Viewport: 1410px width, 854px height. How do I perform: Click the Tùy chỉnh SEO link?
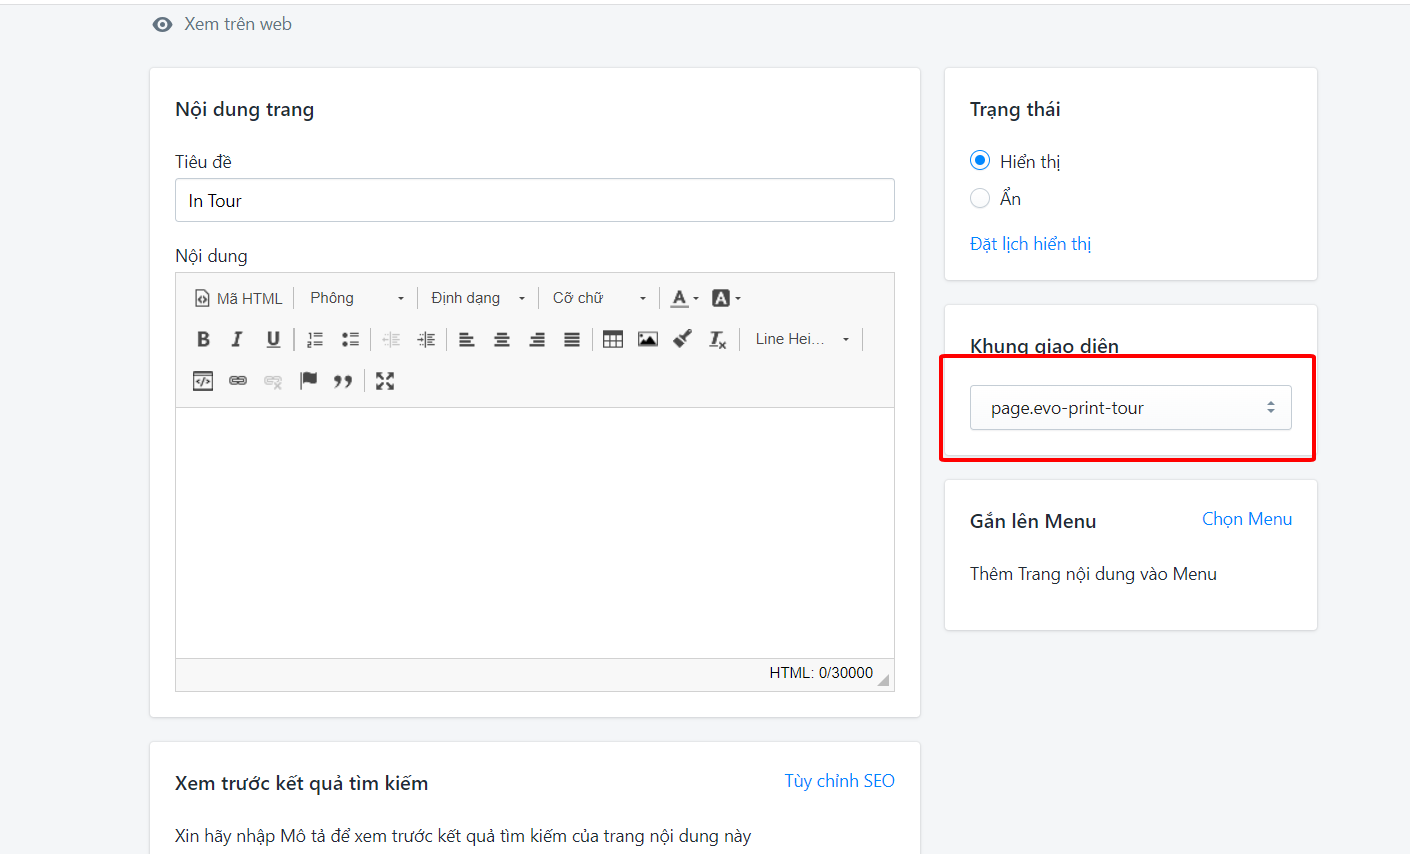tap(839, 781)
